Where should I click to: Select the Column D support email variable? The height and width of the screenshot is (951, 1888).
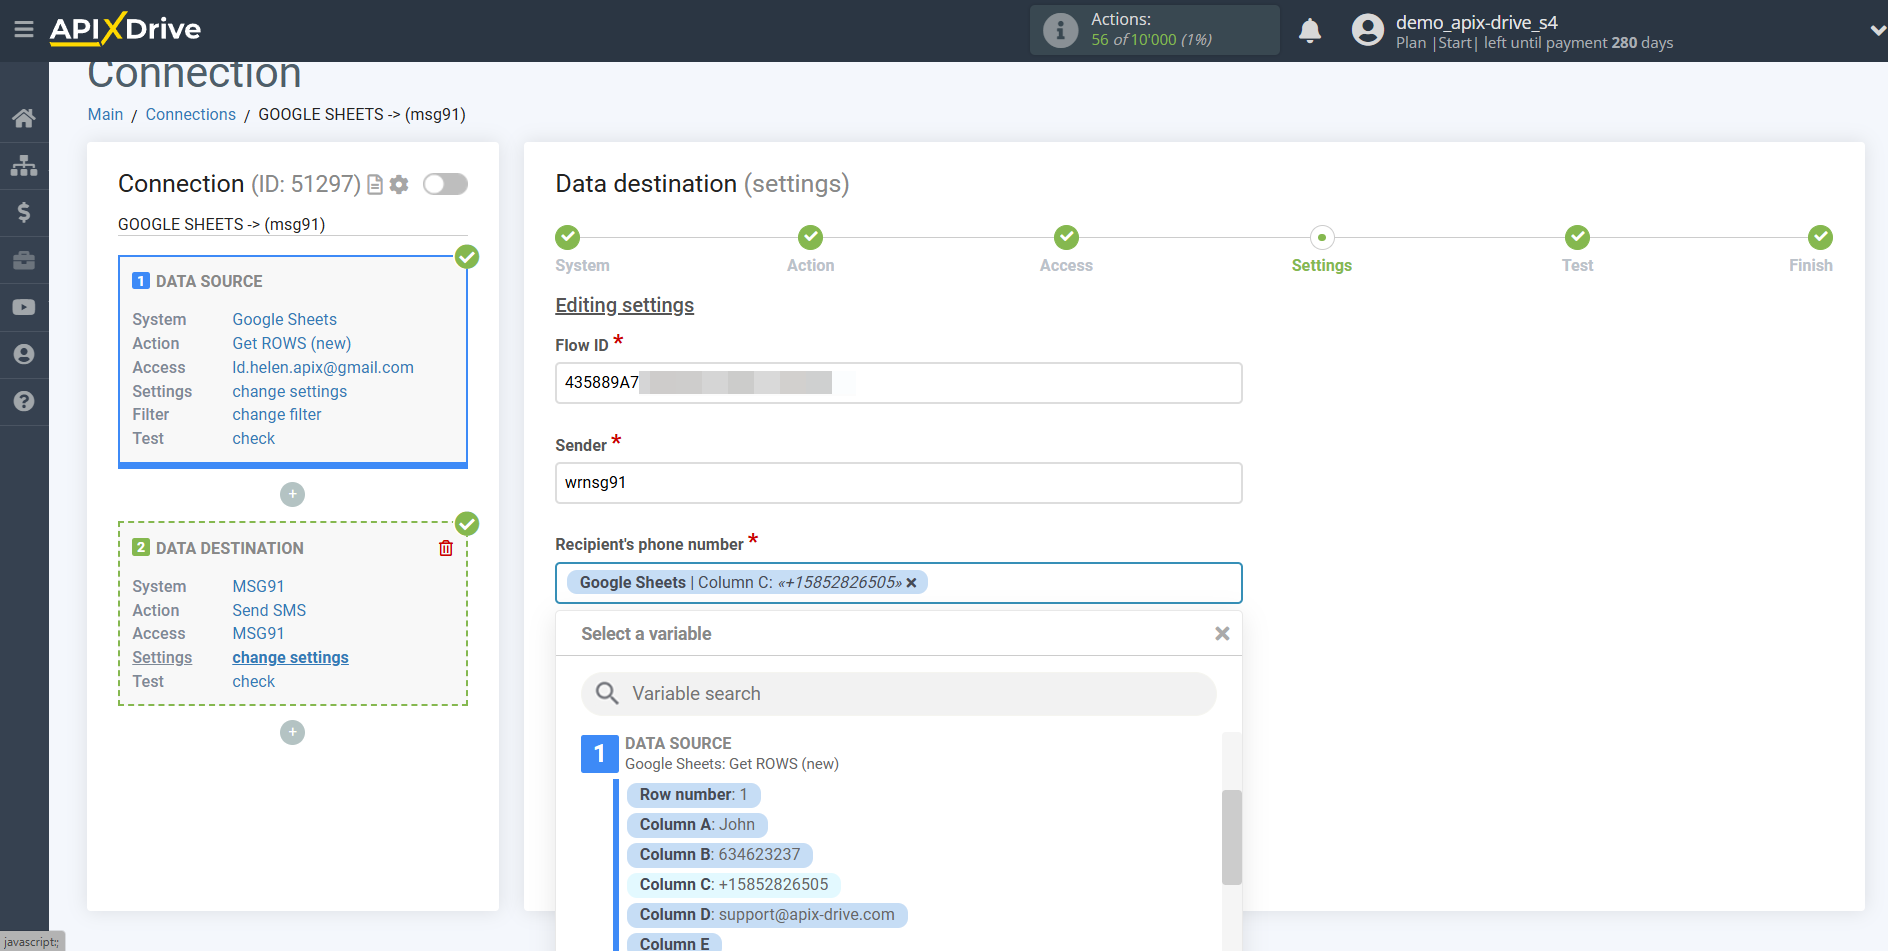(767, 915)
